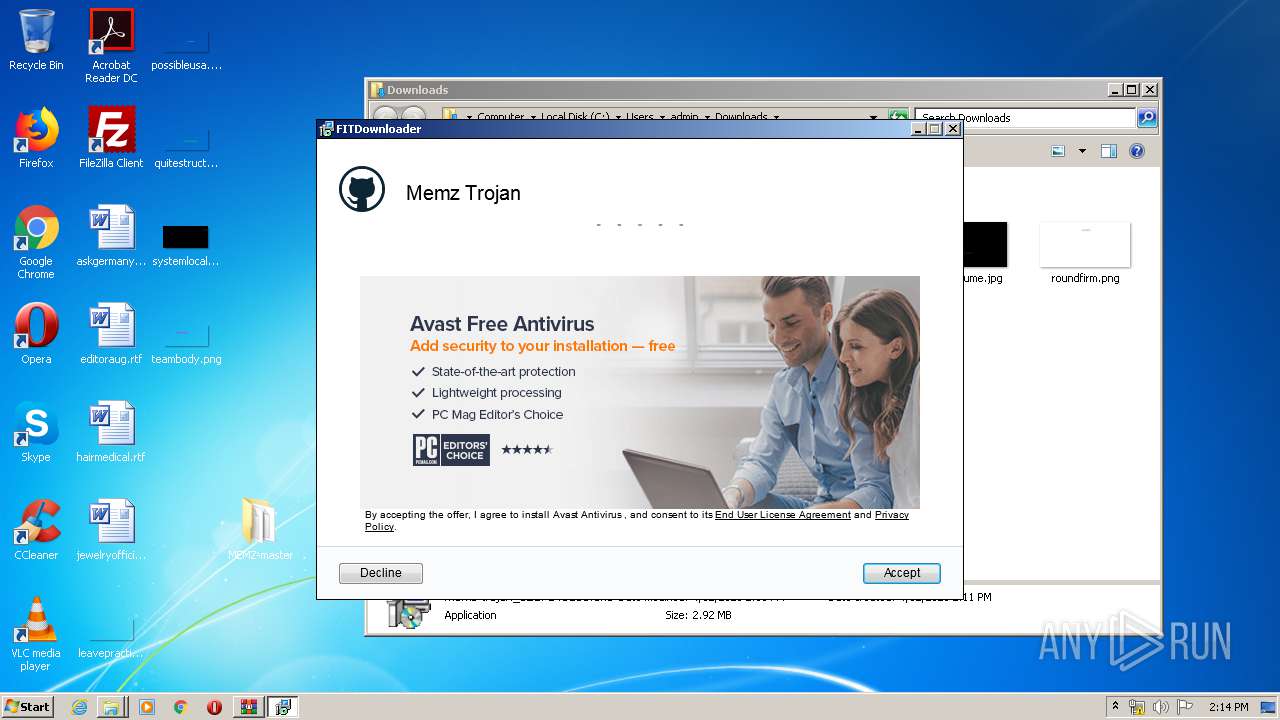Viewport: 1280px width, 720px height.
Task: Select the quitestruct desktop file
Action: pos(186,144)
